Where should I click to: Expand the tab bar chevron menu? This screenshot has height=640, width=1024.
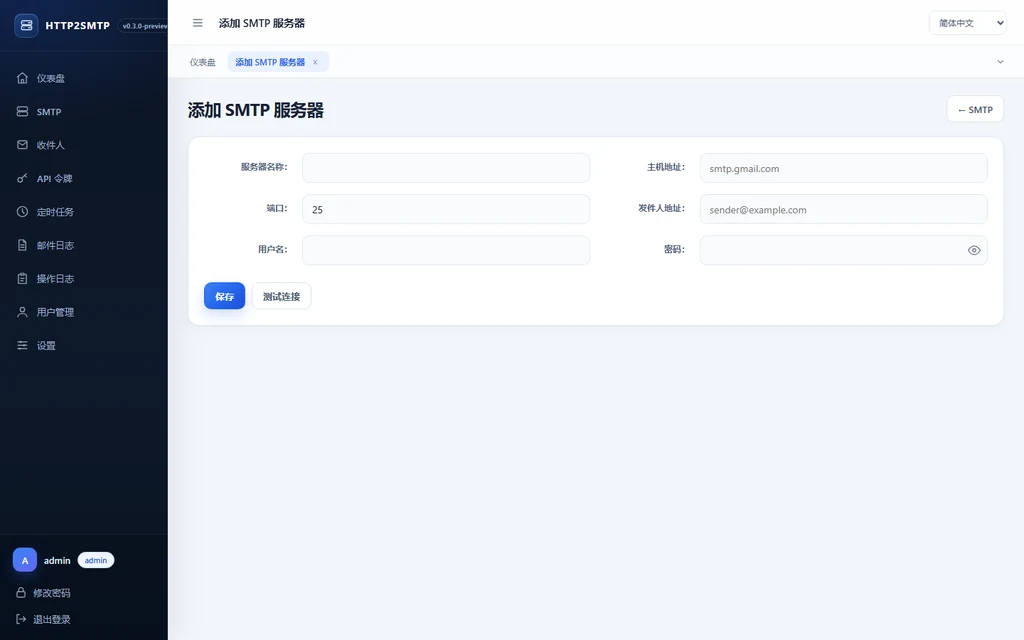pyautogui.click(x=1000, y=62)
